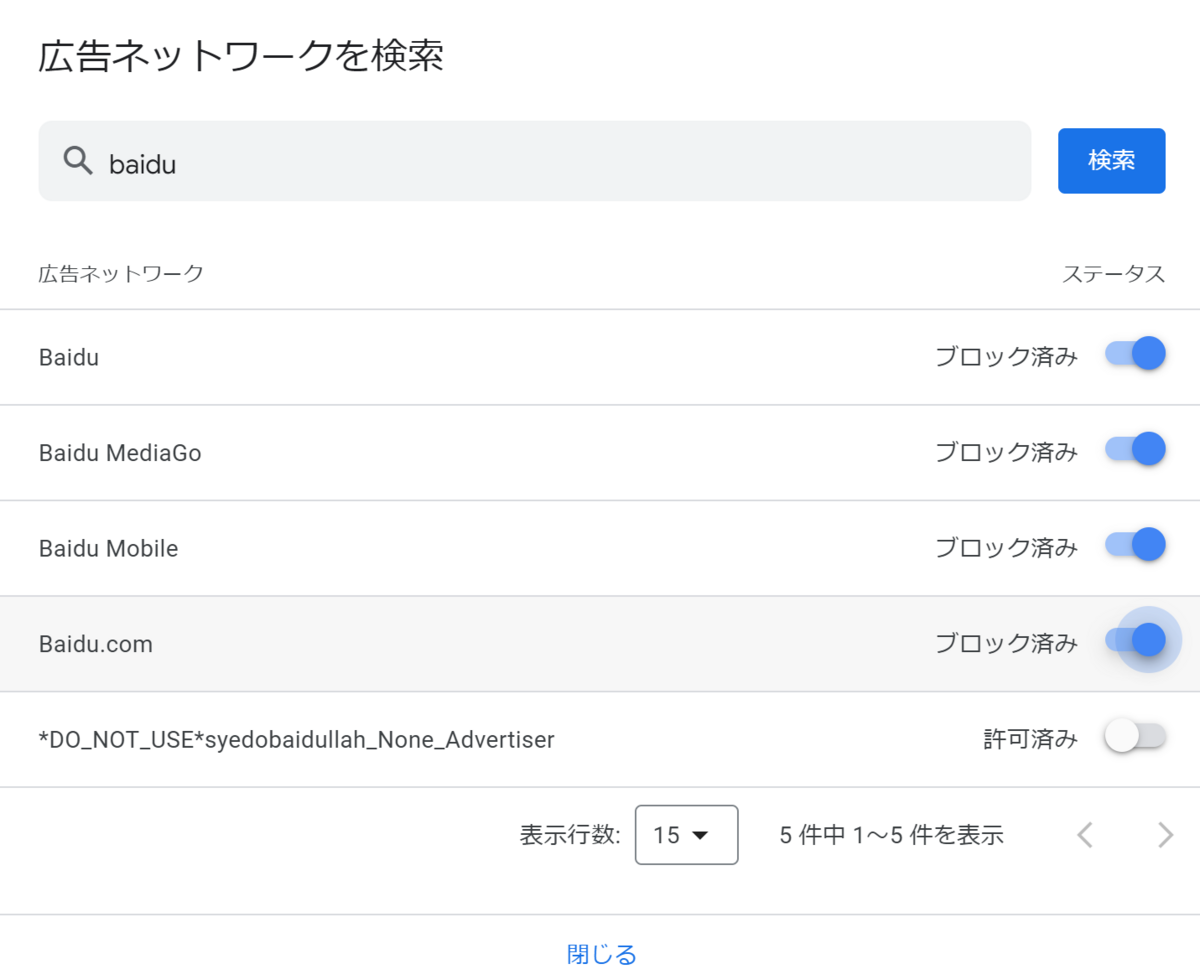
Task: Click the 広告ネットワーク column header
Action: (x=121, y=273)
